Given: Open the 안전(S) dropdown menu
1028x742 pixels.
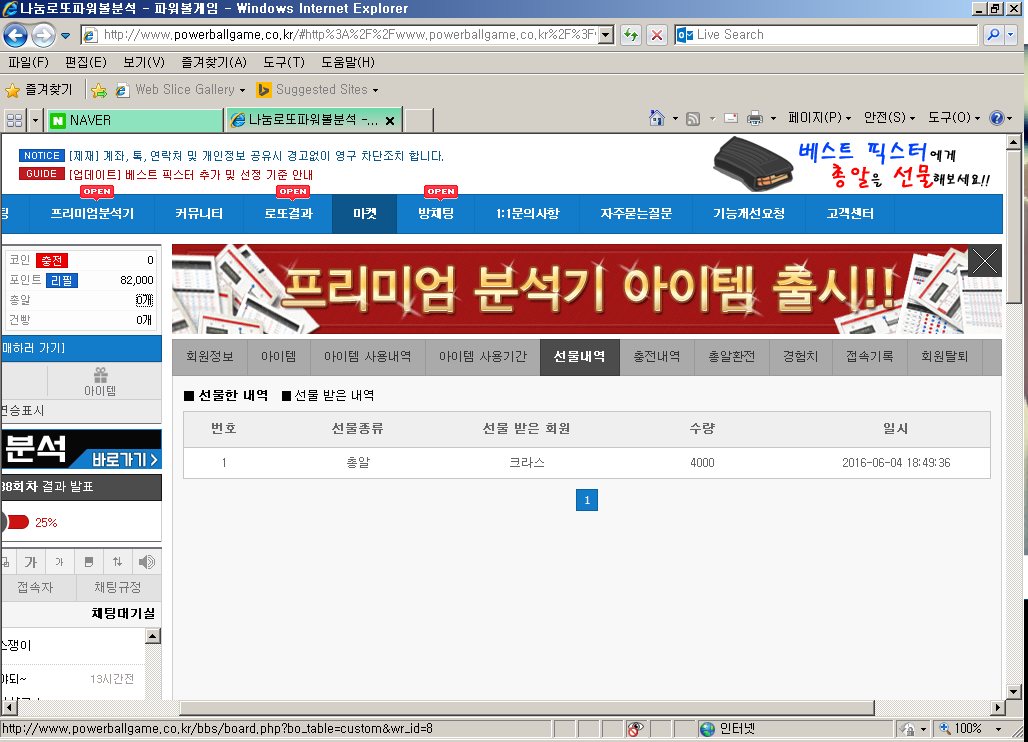Looking at the screenshot, I should [x=889, y=118].
